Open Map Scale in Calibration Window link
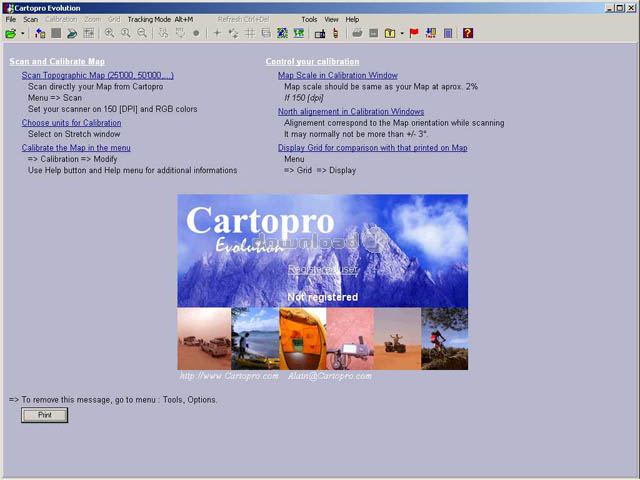 [338, 76]
